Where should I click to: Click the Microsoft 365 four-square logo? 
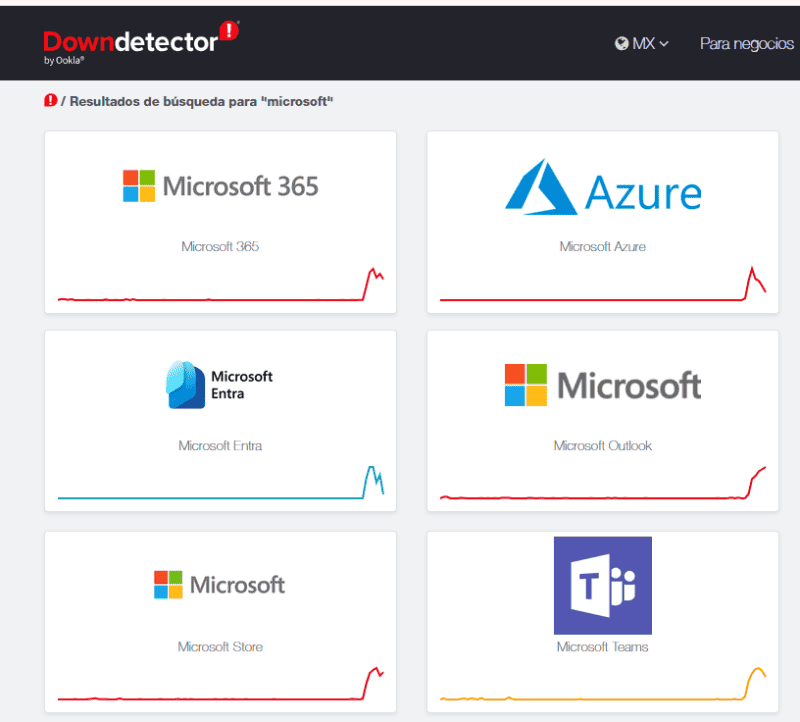[x=138, y=186]
